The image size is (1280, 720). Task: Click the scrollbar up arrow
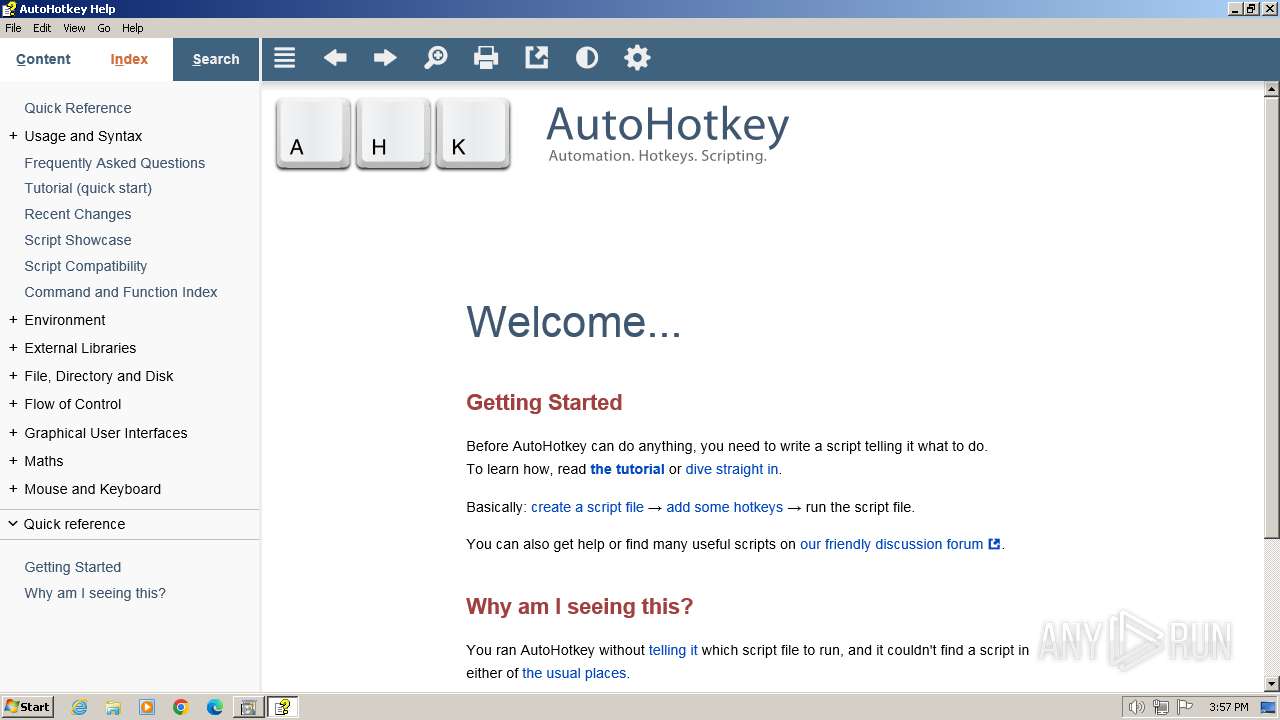pos(1272,89)
